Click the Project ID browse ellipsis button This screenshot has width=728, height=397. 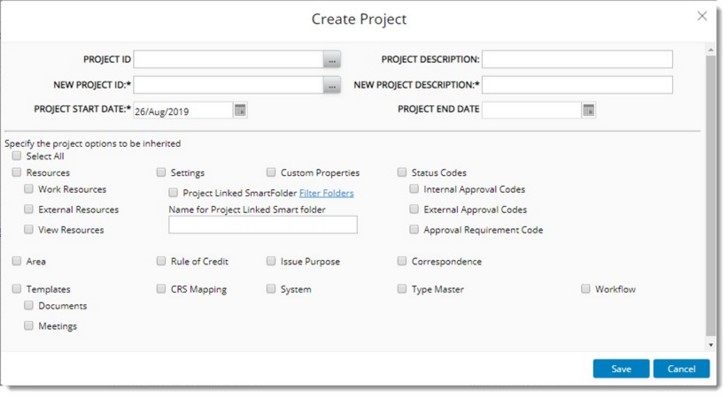click(x=332, y=60)
